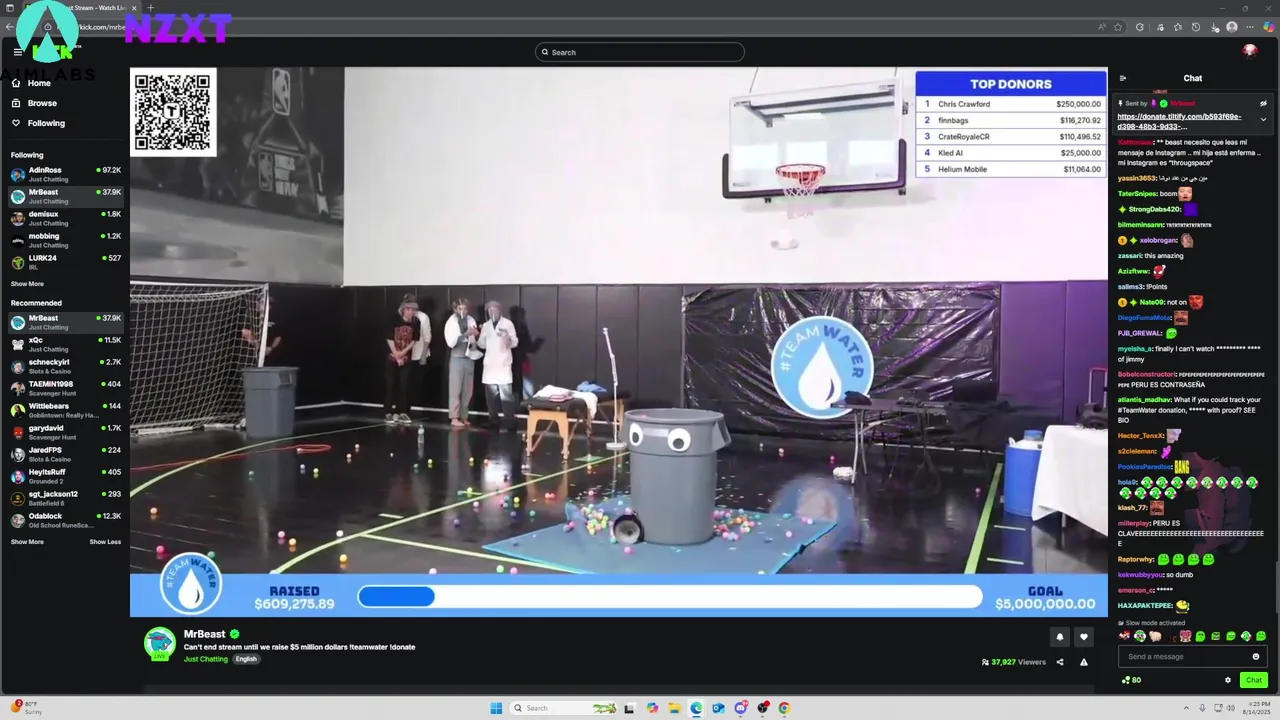Open garydavid recommended channel
This screenshot has width=1280, height=720.
[65, 432]
